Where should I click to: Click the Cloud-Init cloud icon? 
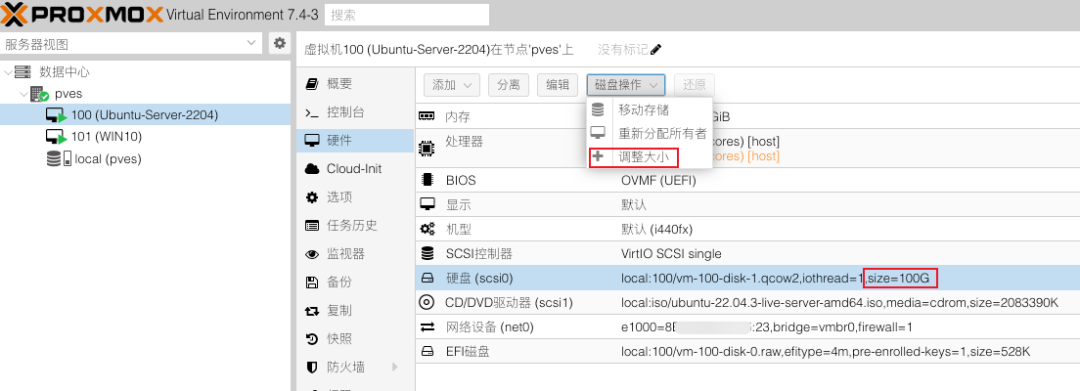[x=312, y=169]
